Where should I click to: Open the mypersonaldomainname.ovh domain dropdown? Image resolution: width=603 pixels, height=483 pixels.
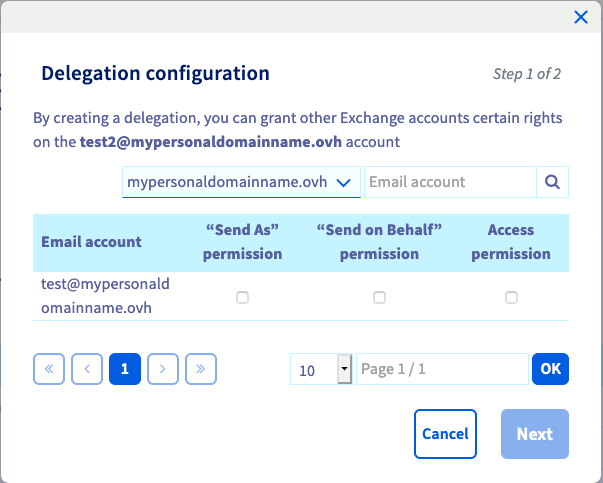(x=241, y=182)
